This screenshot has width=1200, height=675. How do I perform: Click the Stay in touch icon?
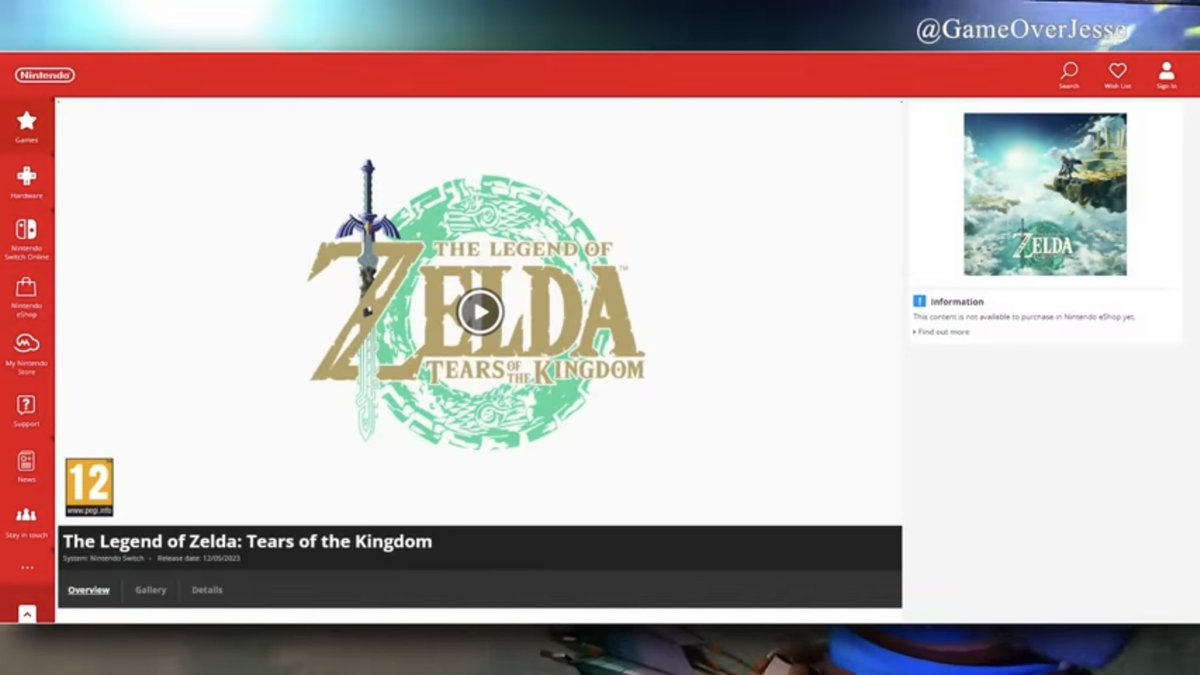26,517
